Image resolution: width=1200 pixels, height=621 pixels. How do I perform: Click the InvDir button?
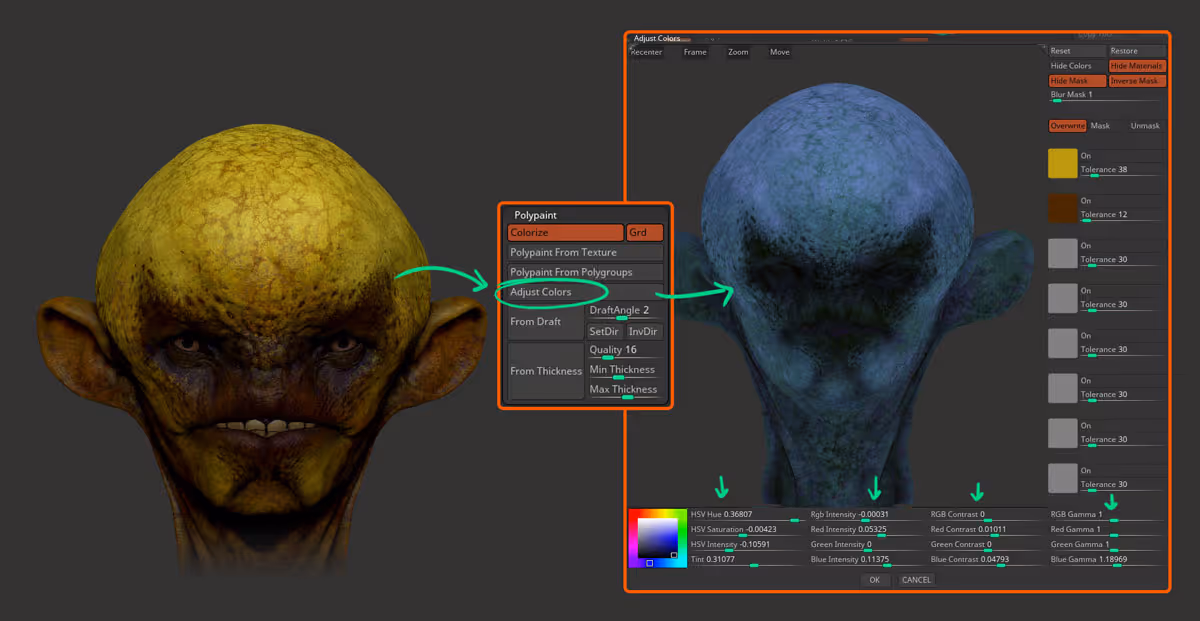644,331
